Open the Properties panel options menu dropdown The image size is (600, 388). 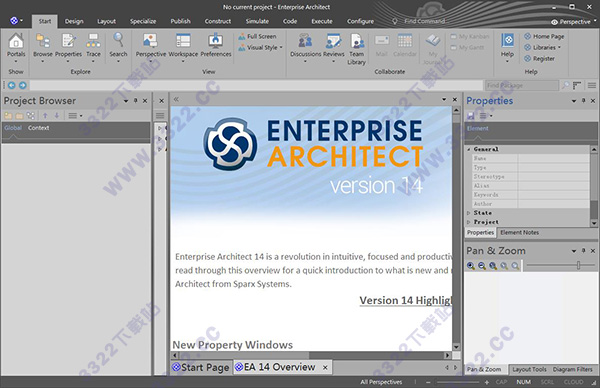pos(486,116)
